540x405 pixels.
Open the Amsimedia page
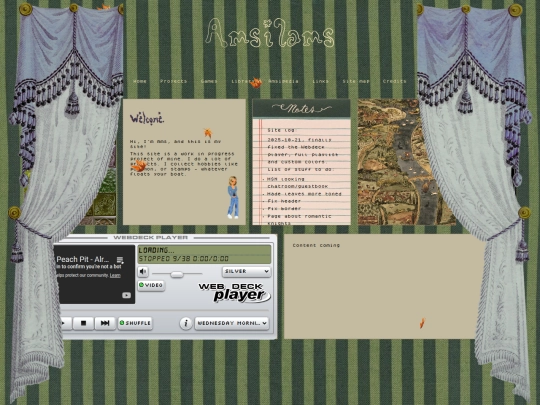click(x=283, y=81)
